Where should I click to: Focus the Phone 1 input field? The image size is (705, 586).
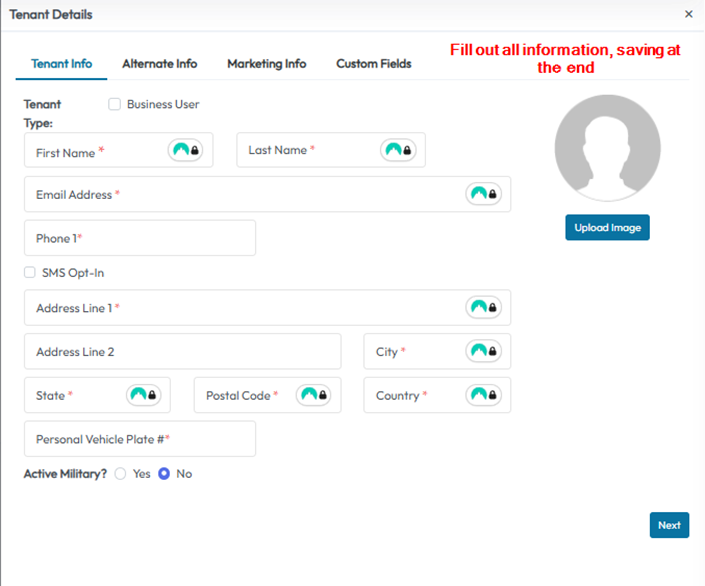click(x=140, y=238)
